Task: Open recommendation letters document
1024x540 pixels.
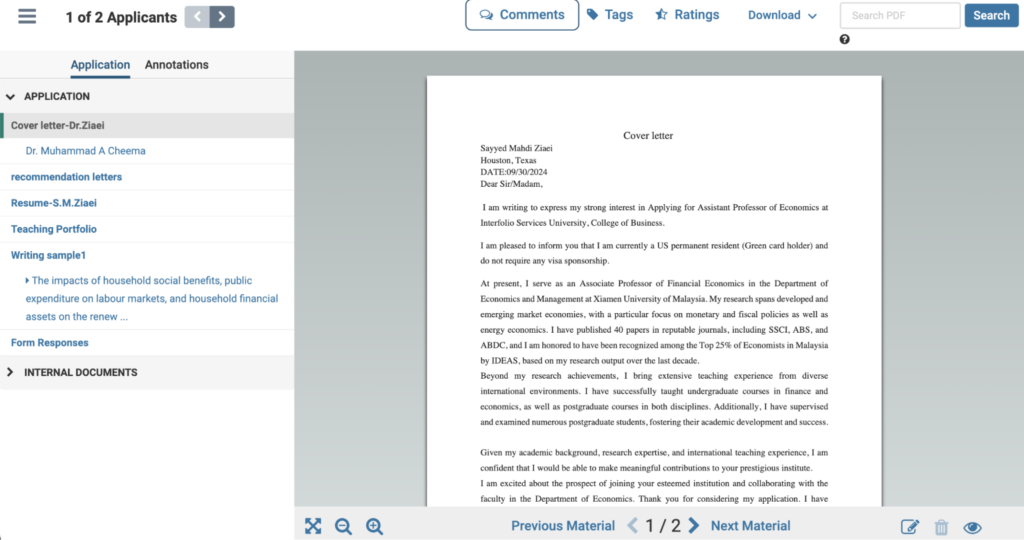Action: (x=66, y=177)
